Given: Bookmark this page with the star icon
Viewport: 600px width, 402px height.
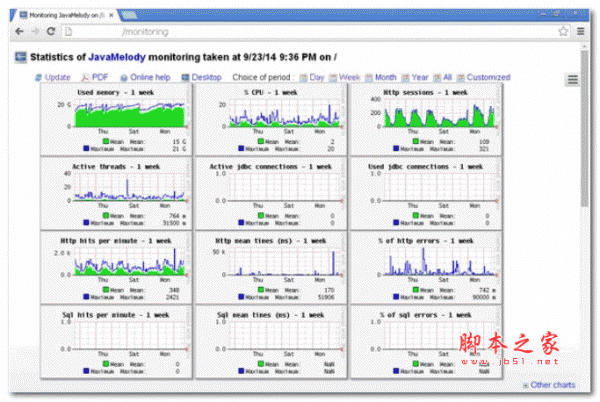Looking at the screenshot, I should 563,31.
